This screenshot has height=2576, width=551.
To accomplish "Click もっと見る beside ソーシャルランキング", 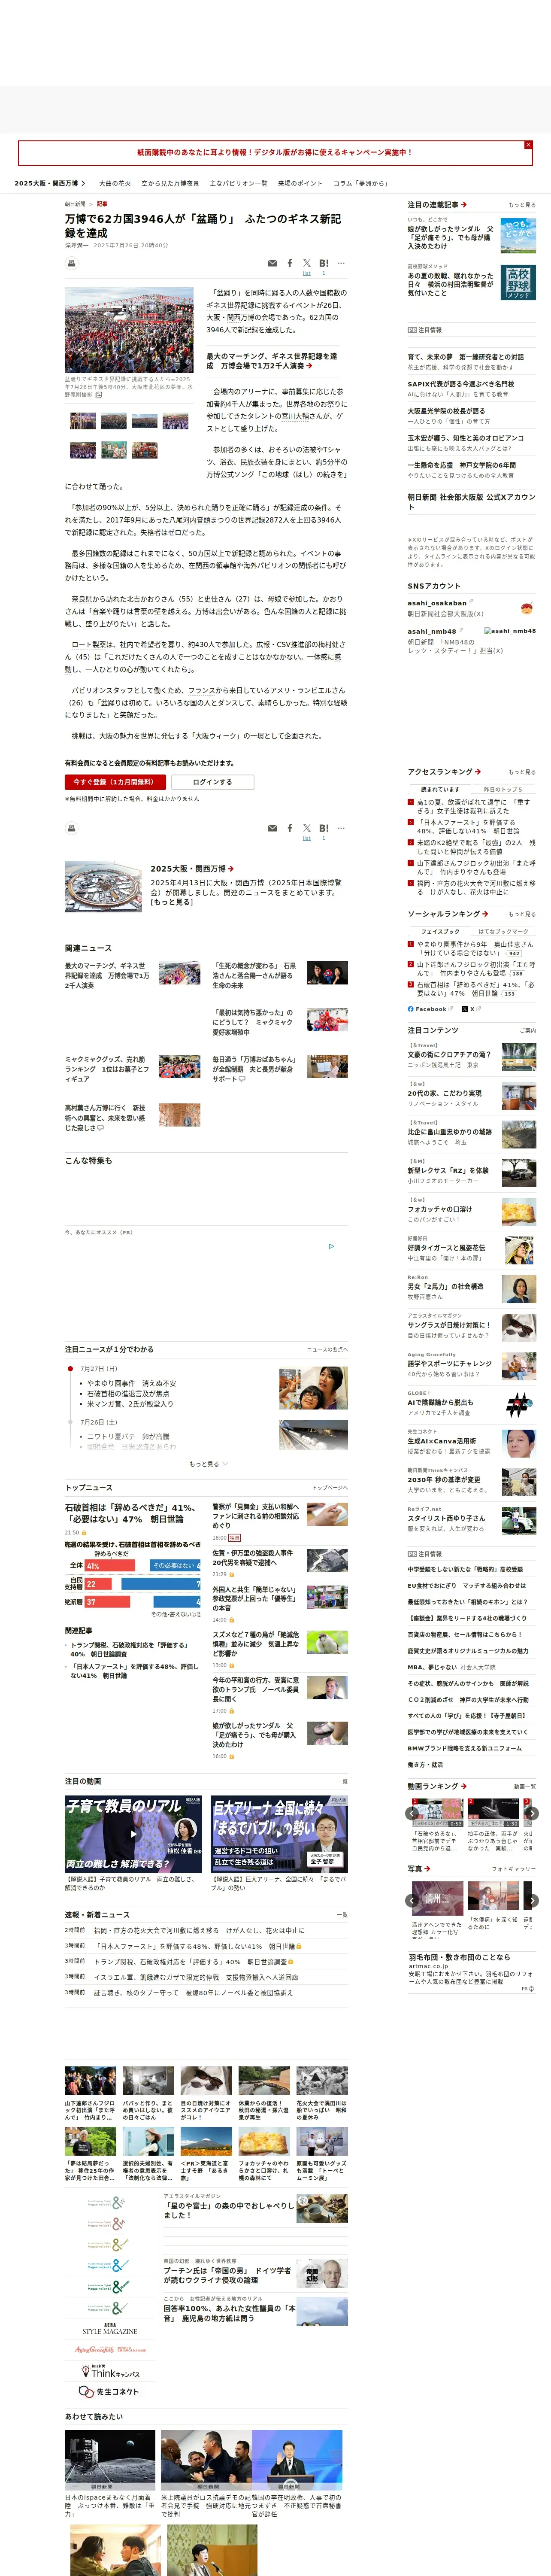I will click(521, 914).
